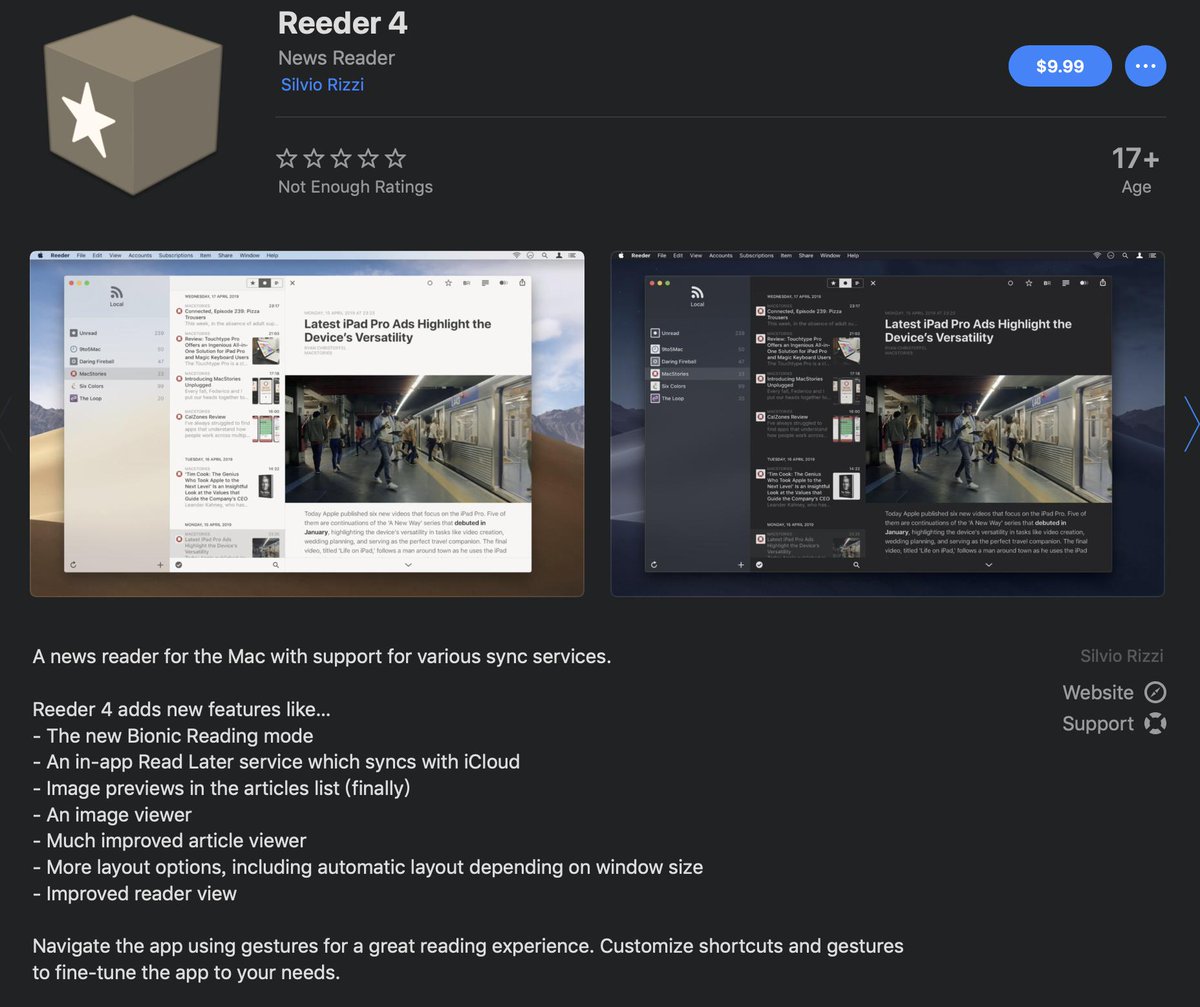
Task: Click the "new Bionic Reading mode" line
Action: pyautogui.click(x=173, y=736)
